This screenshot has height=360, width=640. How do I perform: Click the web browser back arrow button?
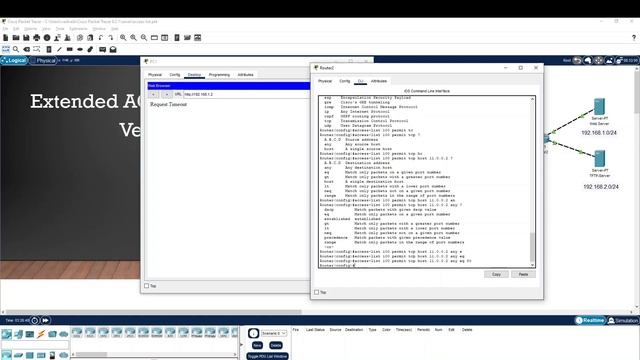pyautogui.click(x=153, y=94)
